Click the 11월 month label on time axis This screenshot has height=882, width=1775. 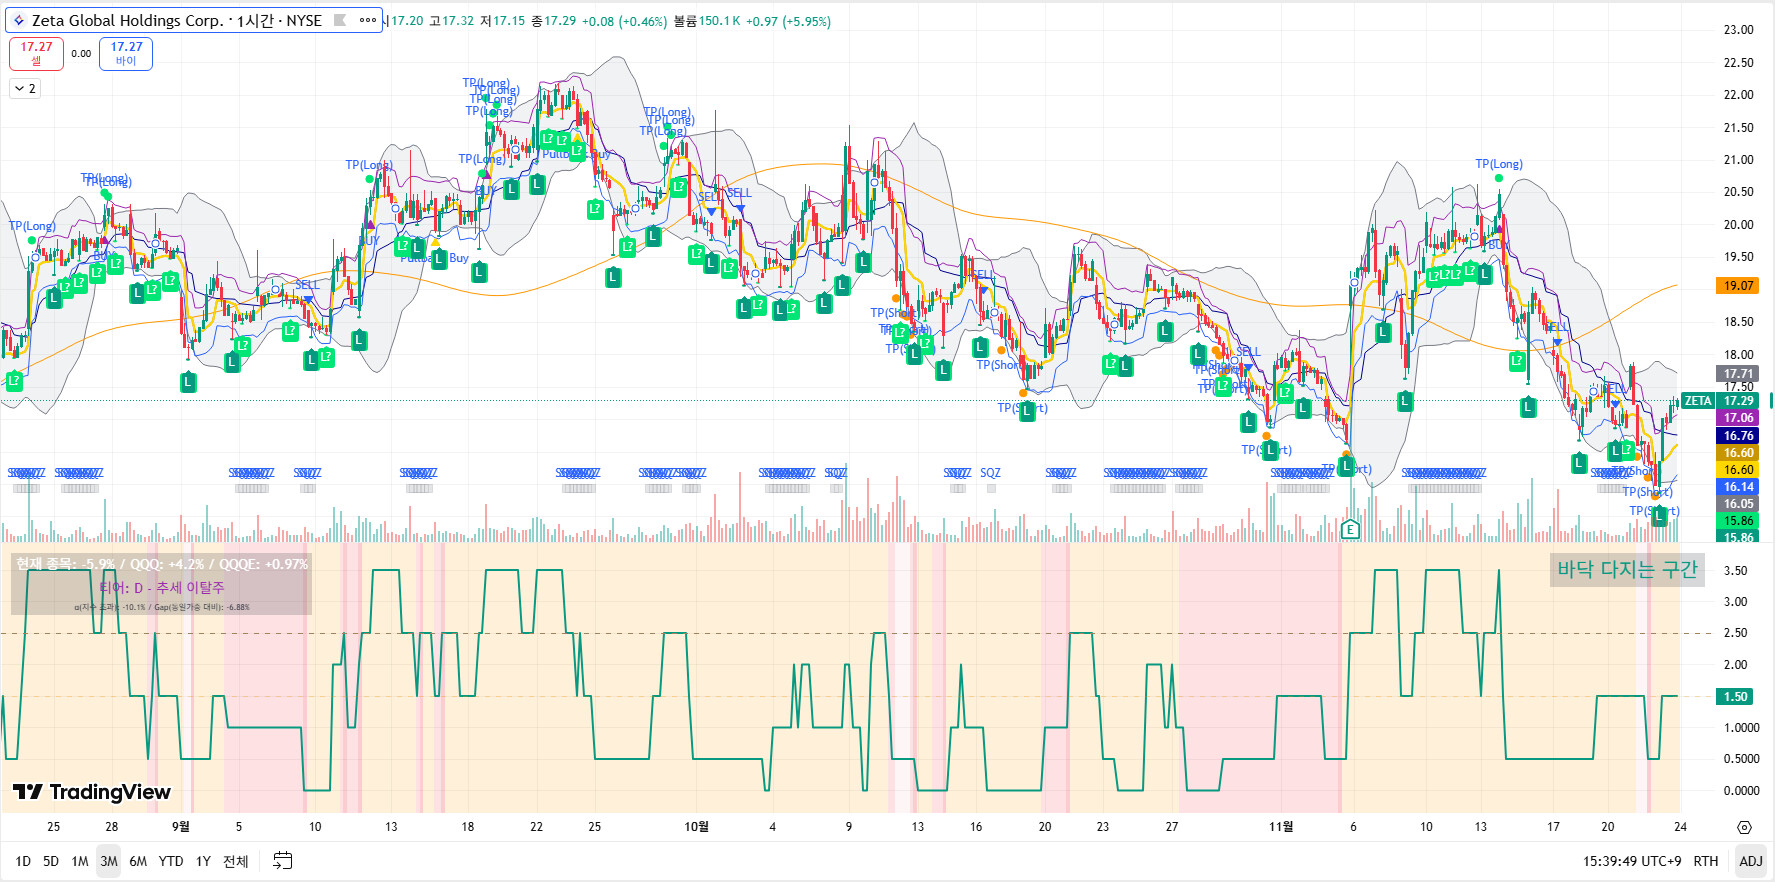[x=1281, y=827]
